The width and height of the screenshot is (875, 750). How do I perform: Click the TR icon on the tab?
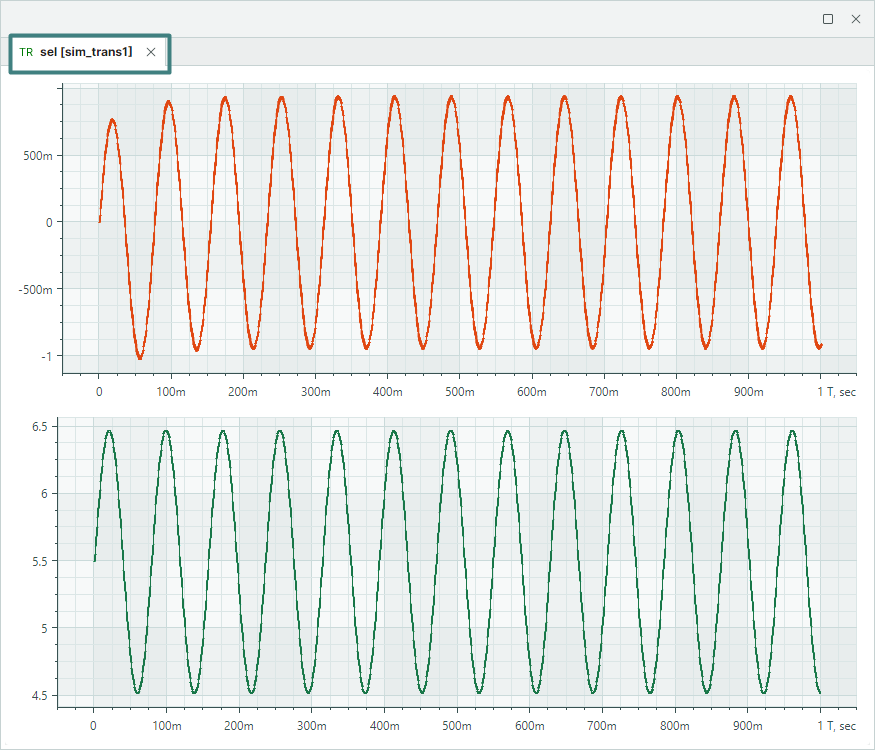pyautogui.click(x=26, y=52)
